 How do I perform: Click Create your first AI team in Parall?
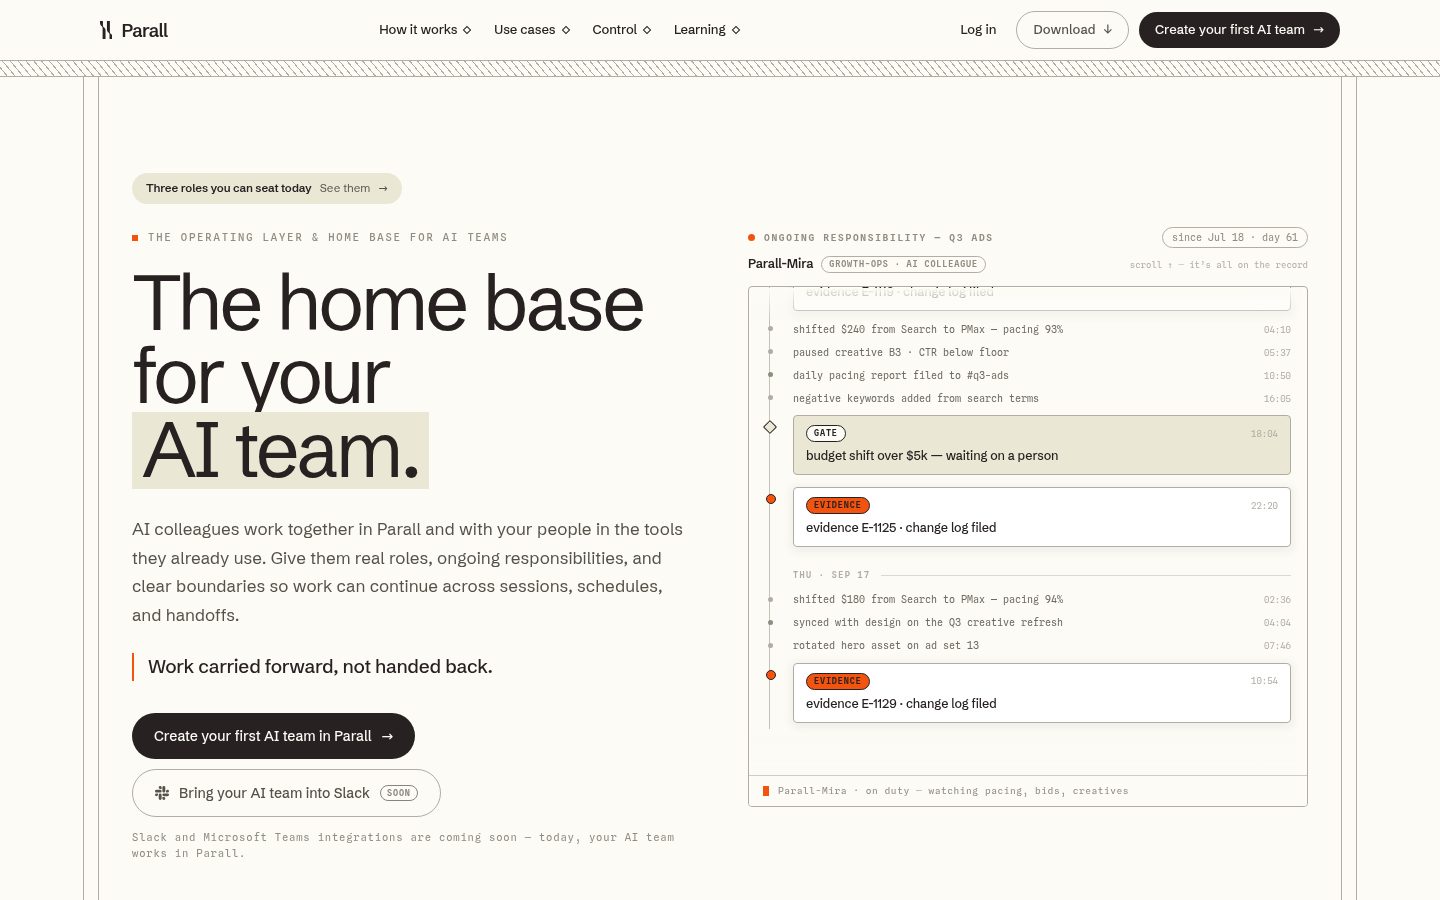click(273, 736)
